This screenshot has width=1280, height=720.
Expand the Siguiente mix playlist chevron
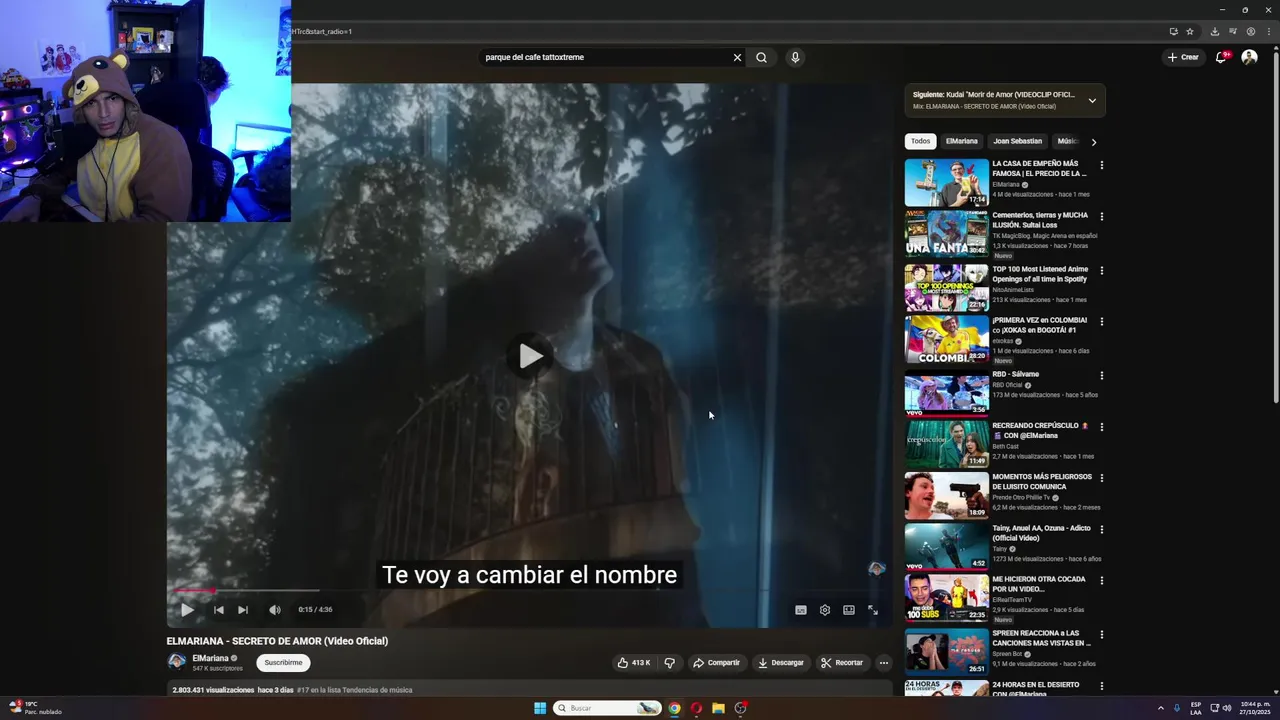pos(1092,100)
